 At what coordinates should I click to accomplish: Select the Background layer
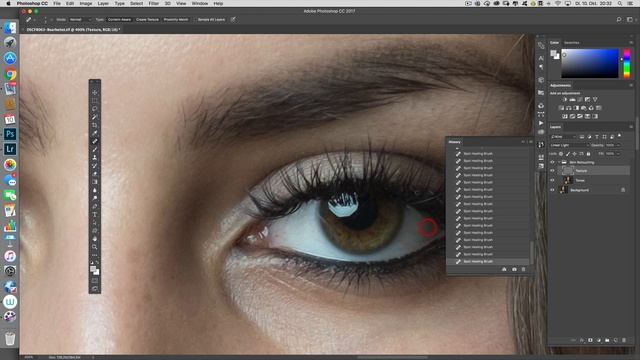point(589,190)
